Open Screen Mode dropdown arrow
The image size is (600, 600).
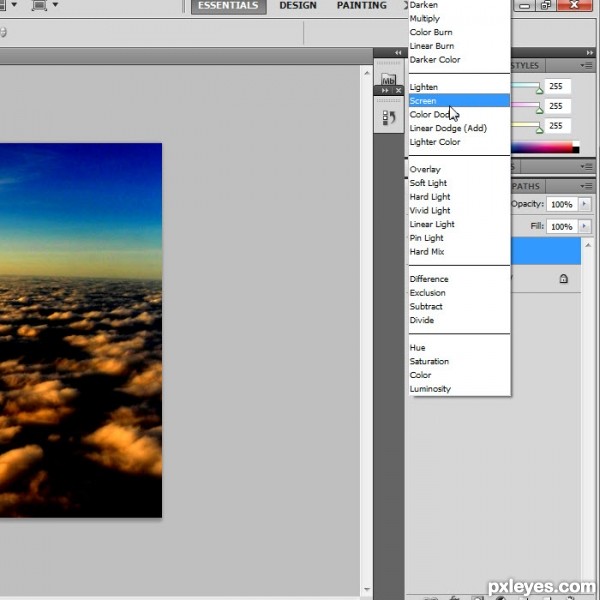point(55,5)
